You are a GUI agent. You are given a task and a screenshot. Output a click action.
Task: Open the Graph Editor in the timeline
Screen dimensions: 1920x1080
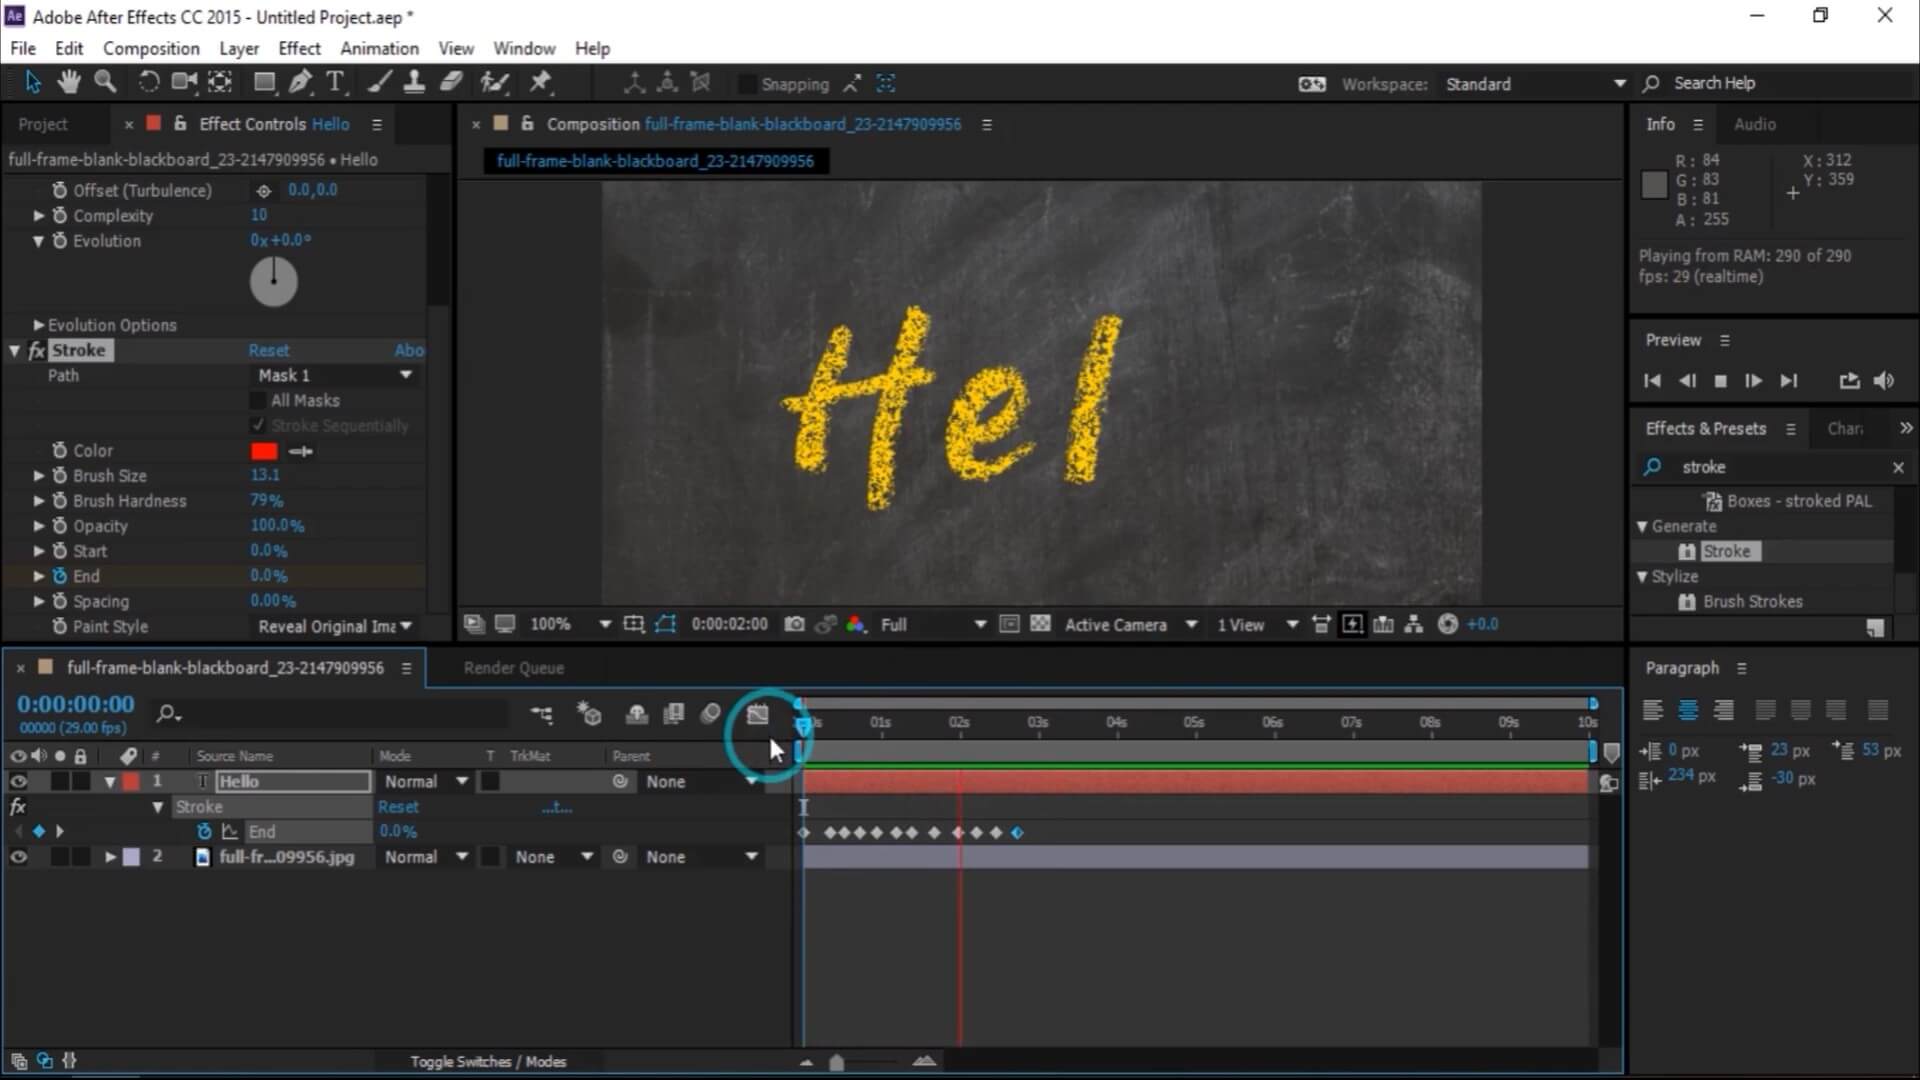[x=757, y=714]
